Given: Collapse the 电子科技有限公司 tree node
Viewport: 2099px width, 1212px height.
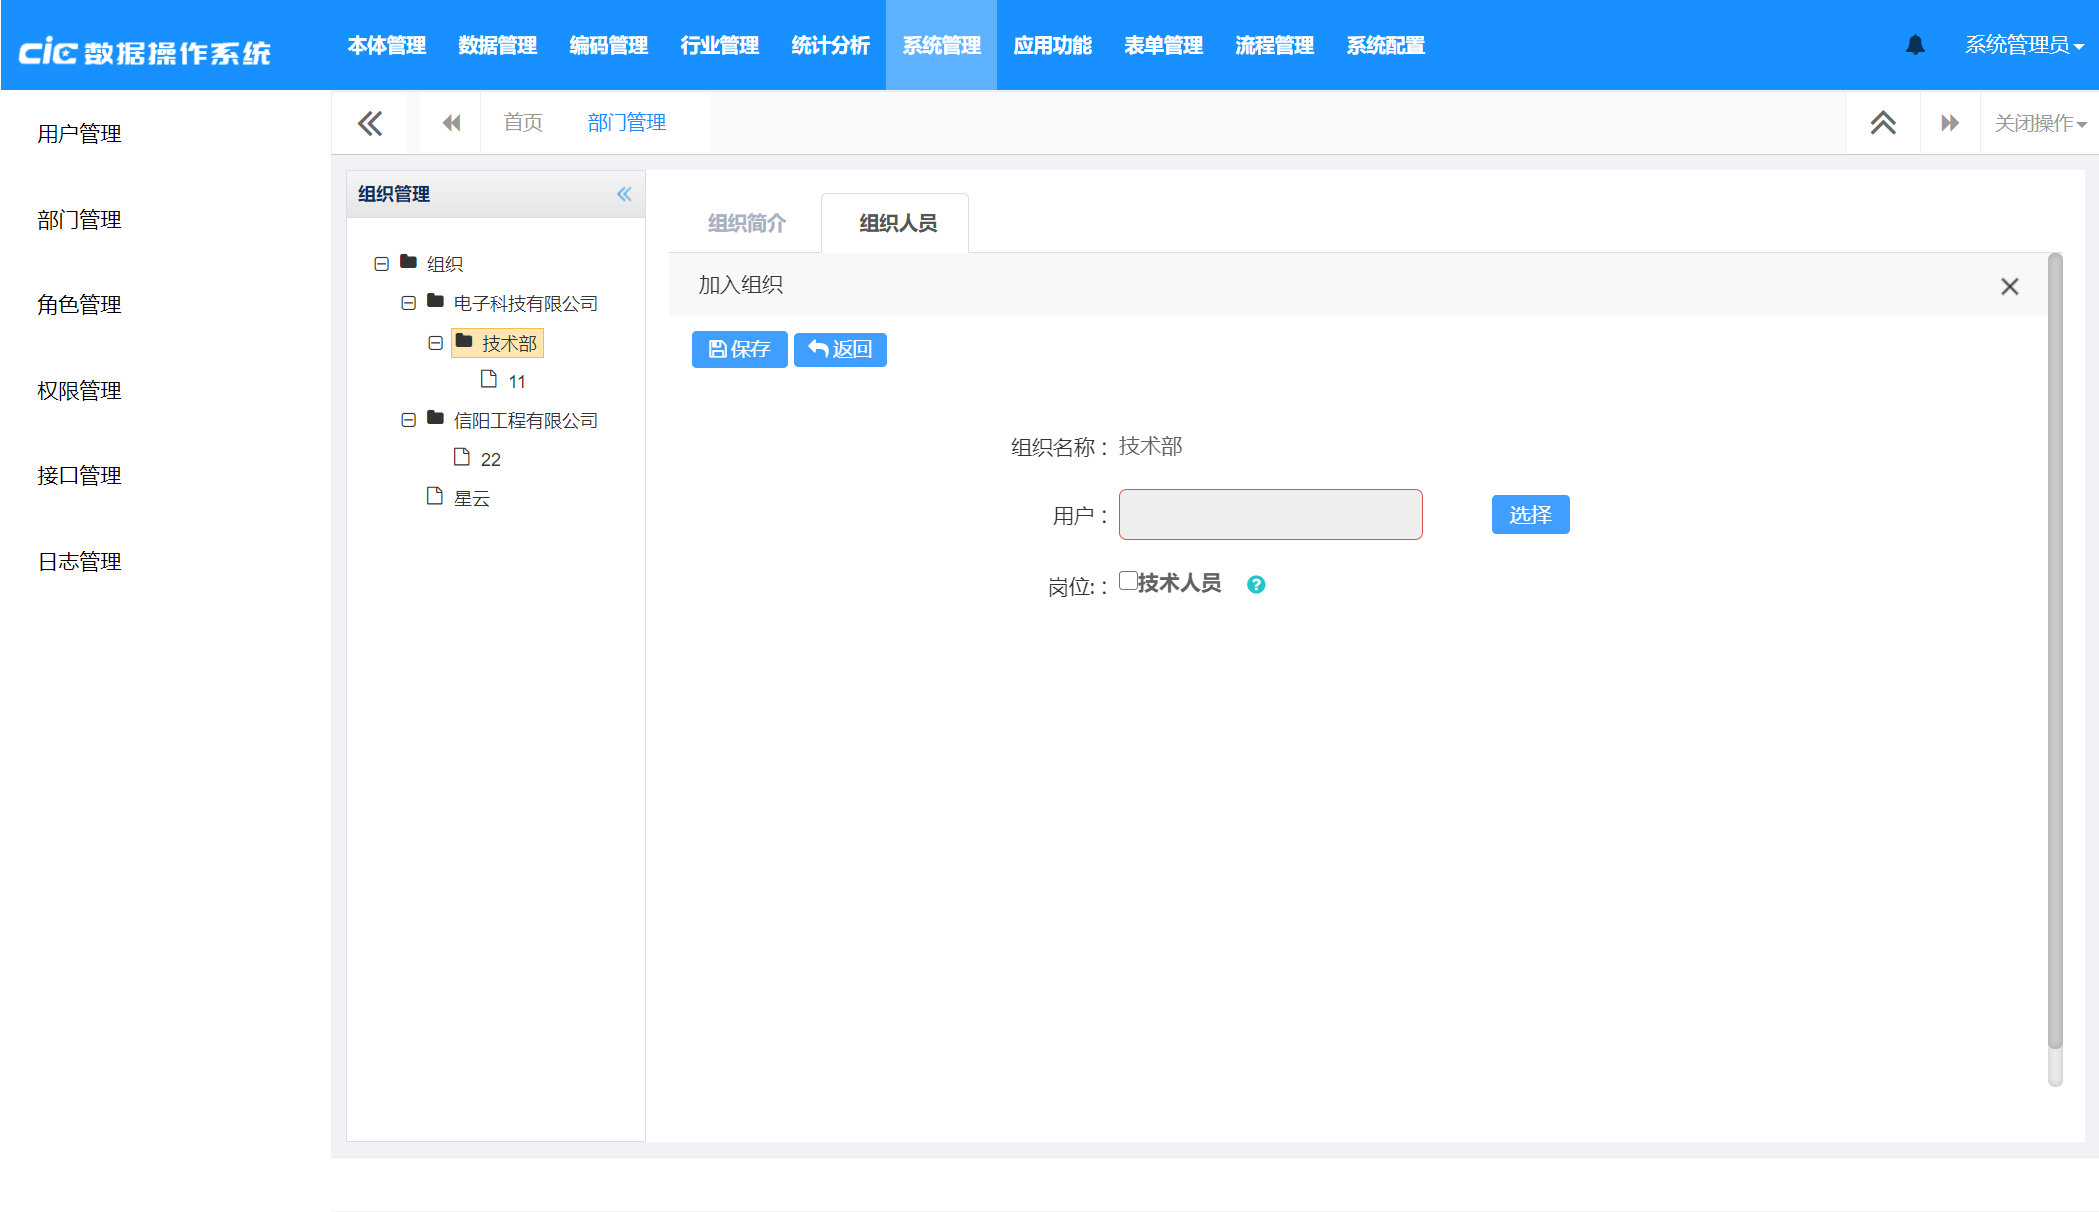Looking at the screenshot, I should pyautogui.click(x=408, y=303).
